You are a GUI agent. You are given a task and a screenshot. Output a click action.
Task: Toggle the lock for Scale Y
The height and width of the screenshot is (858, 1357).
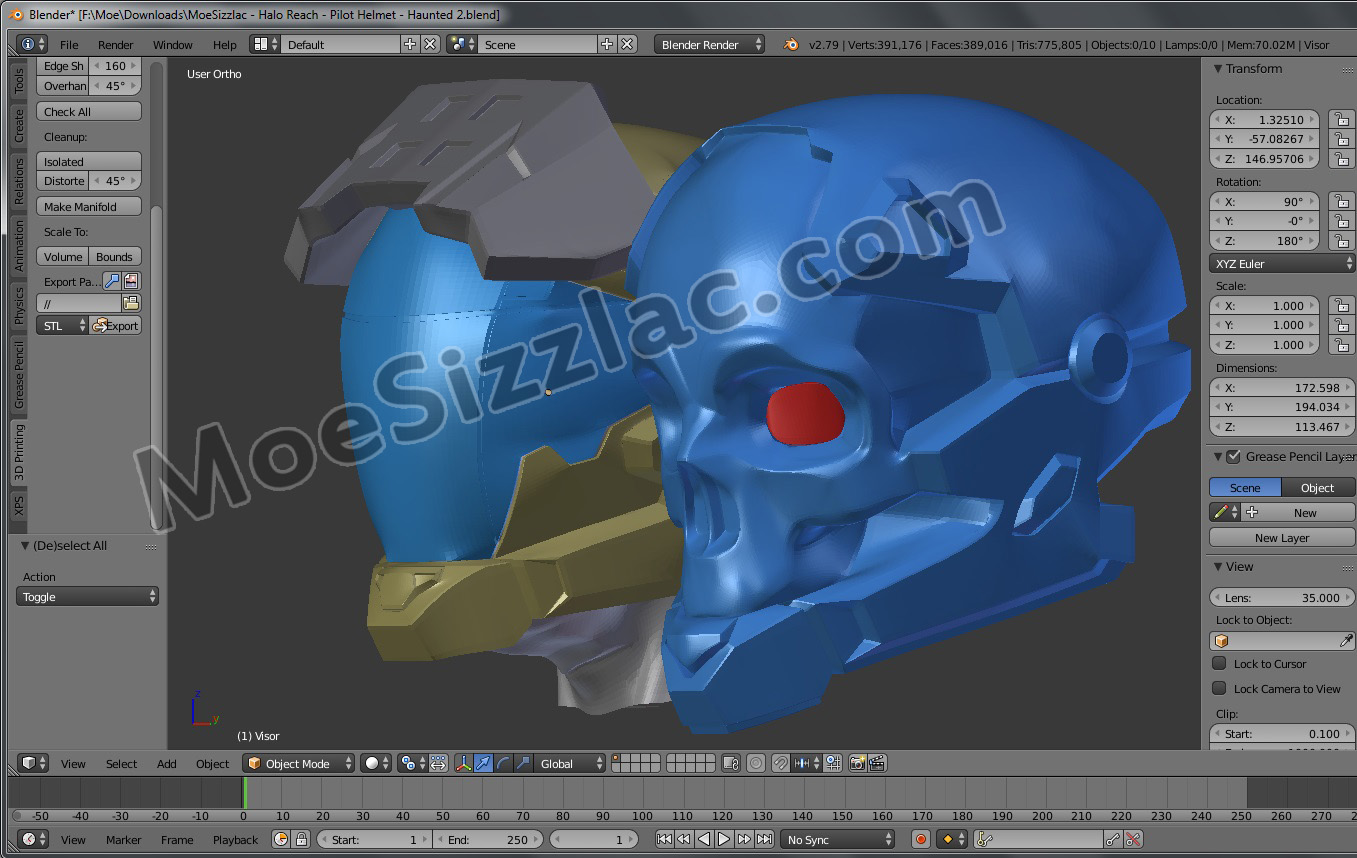point(1340,325)
